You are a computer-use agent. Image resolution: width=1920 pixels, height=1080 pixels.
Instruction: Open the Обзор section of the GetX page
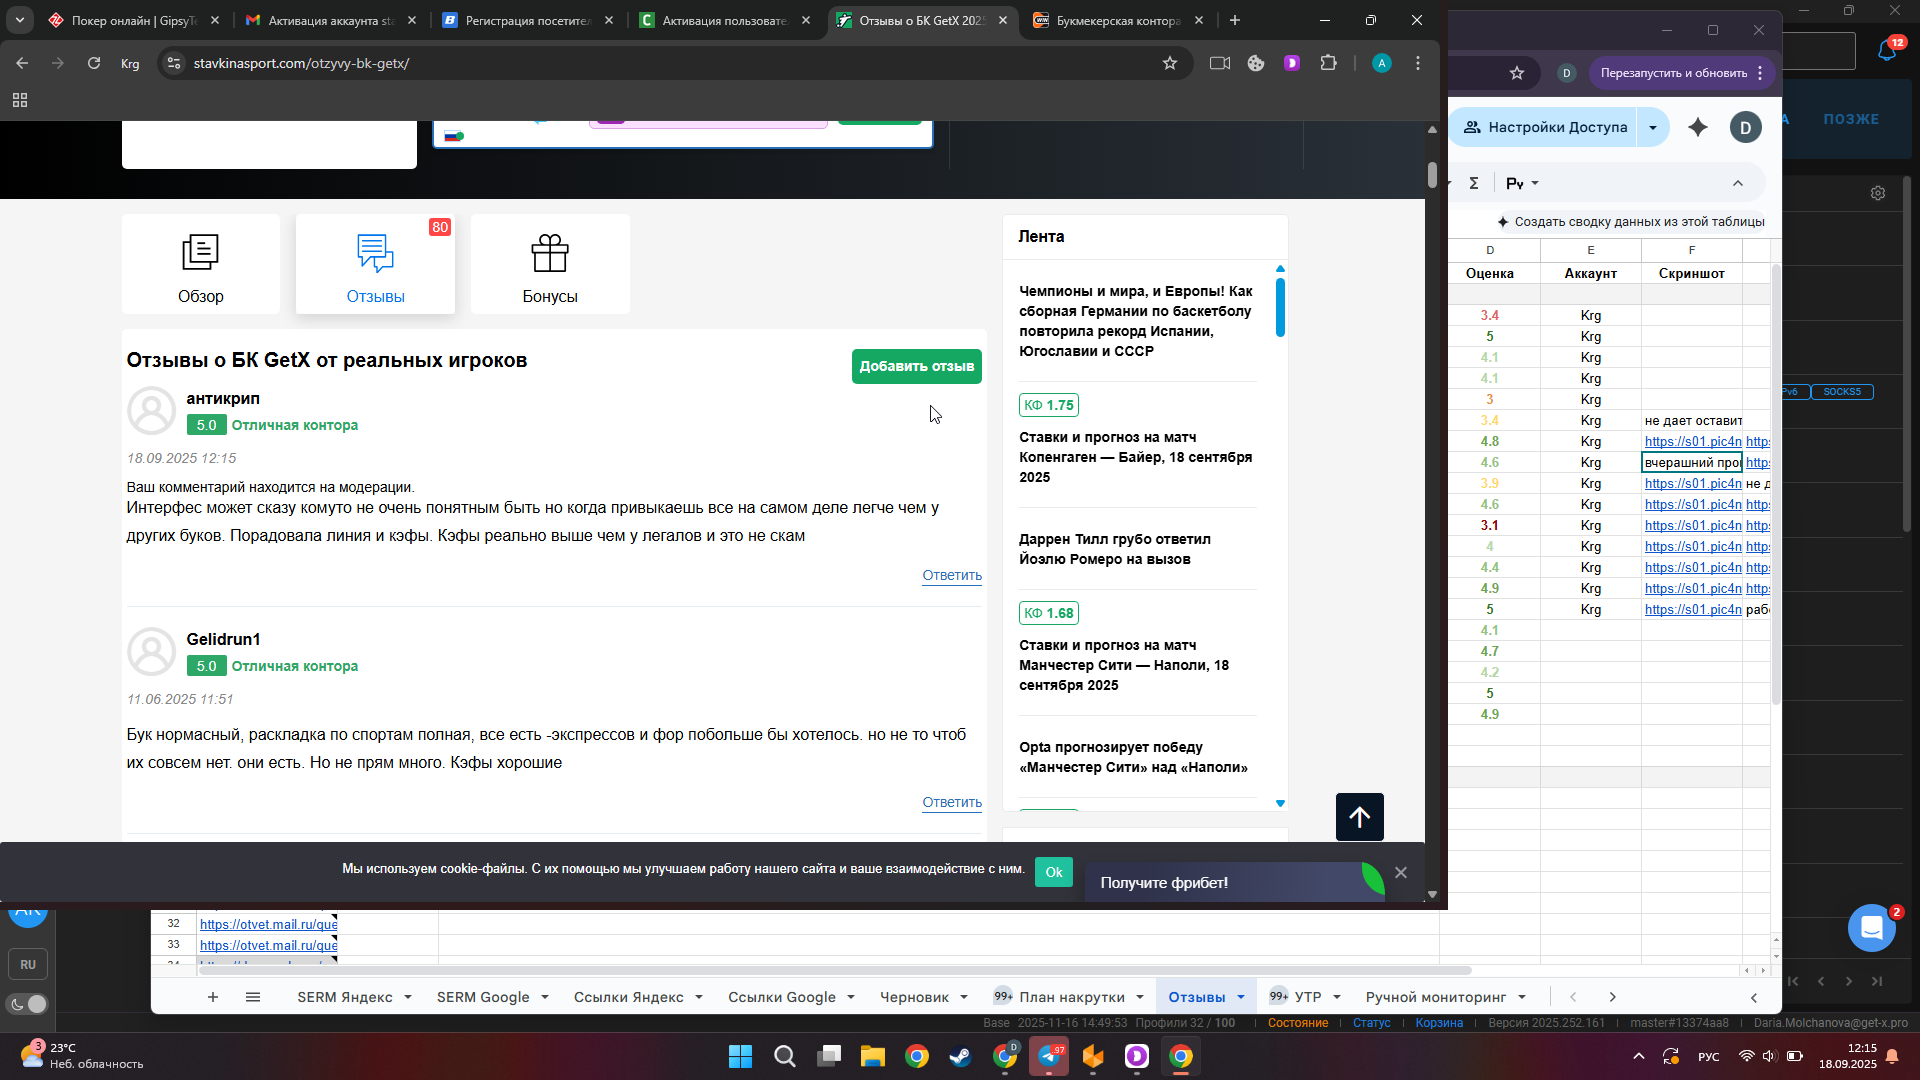pos(201,264)
